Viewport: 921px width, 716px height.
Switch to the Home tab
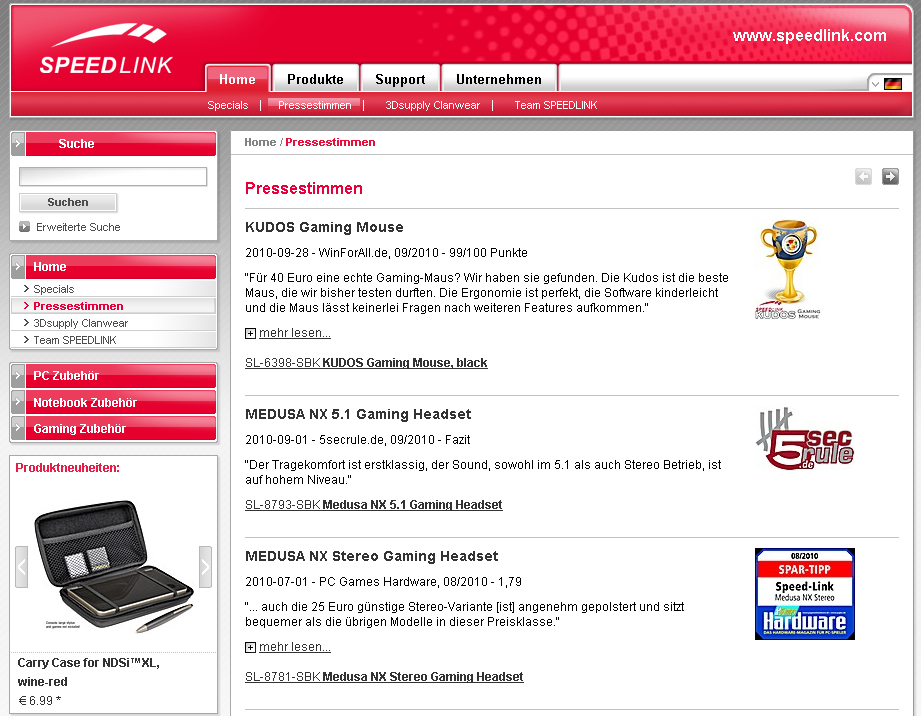coord(237,79)
